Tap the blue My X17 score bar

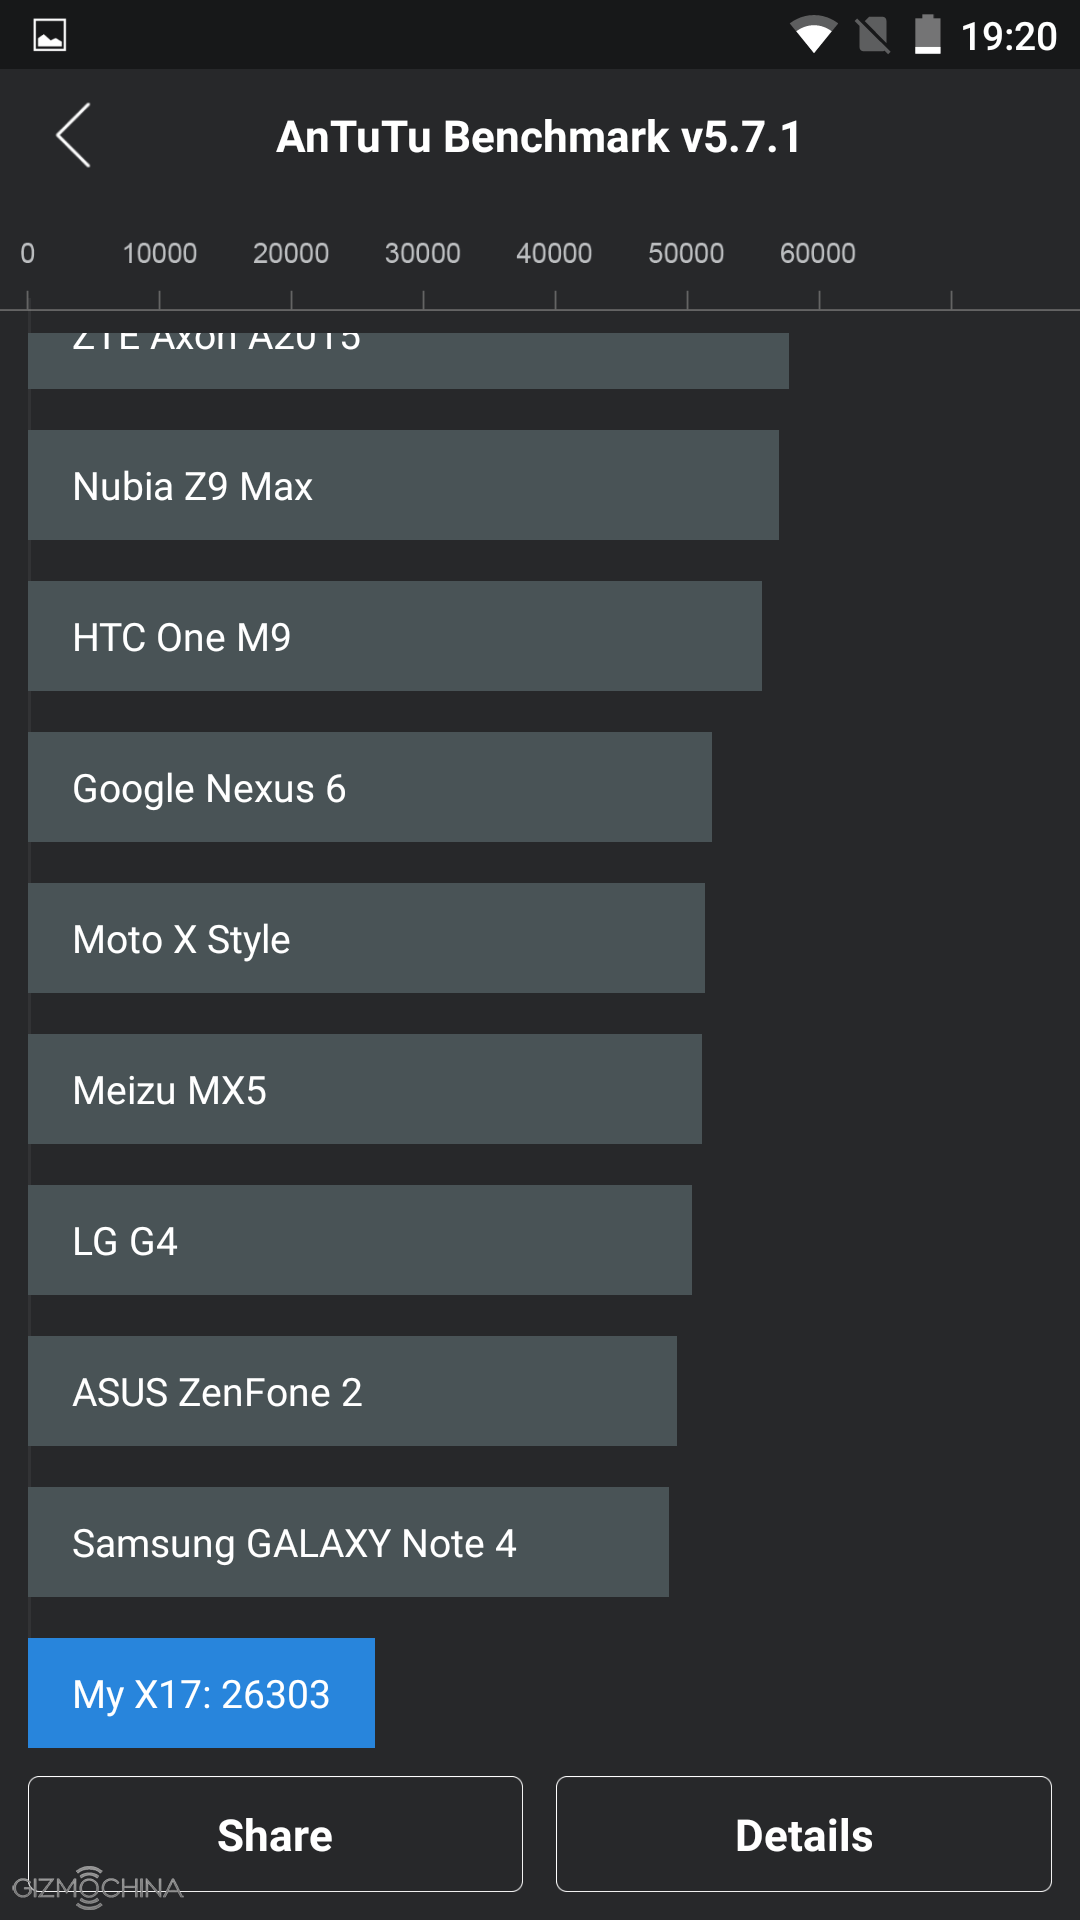[x=201, y=1693]
